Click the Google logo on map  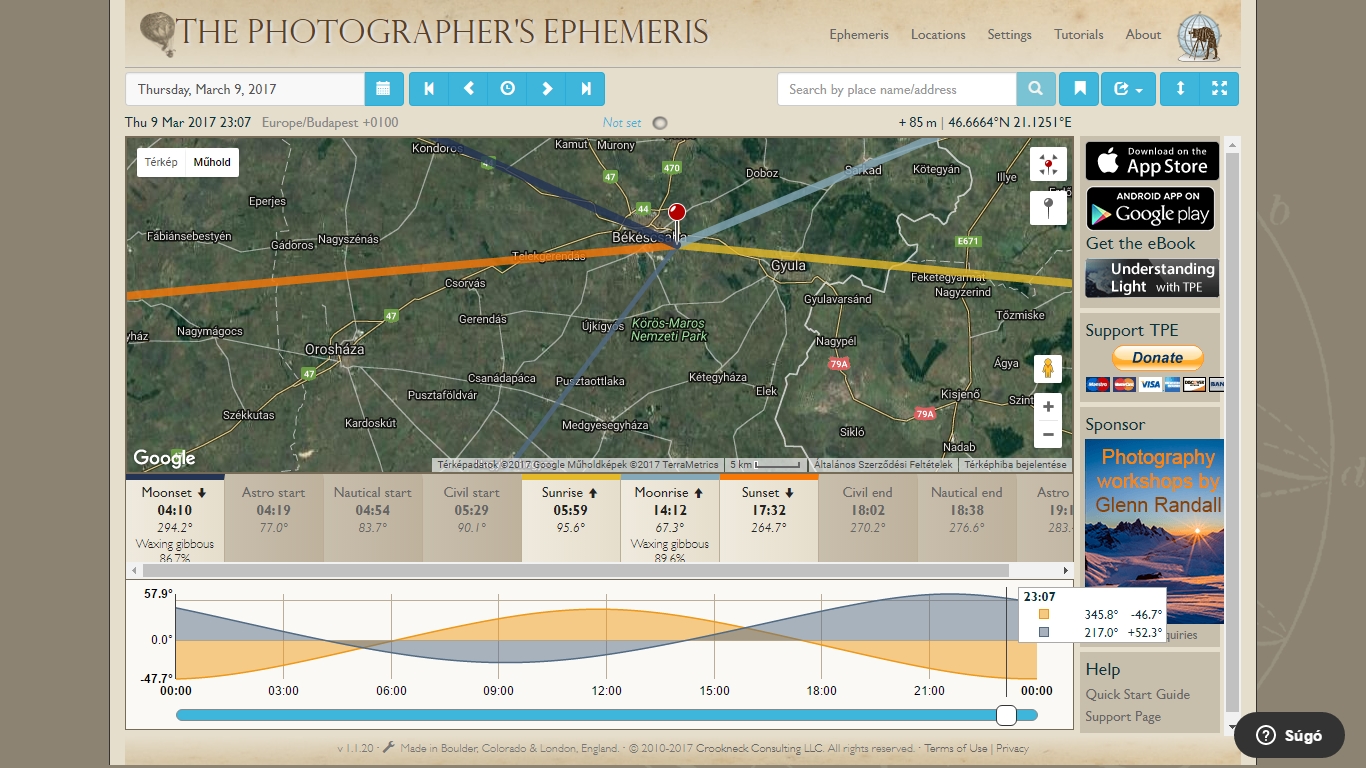click(165, 458)
